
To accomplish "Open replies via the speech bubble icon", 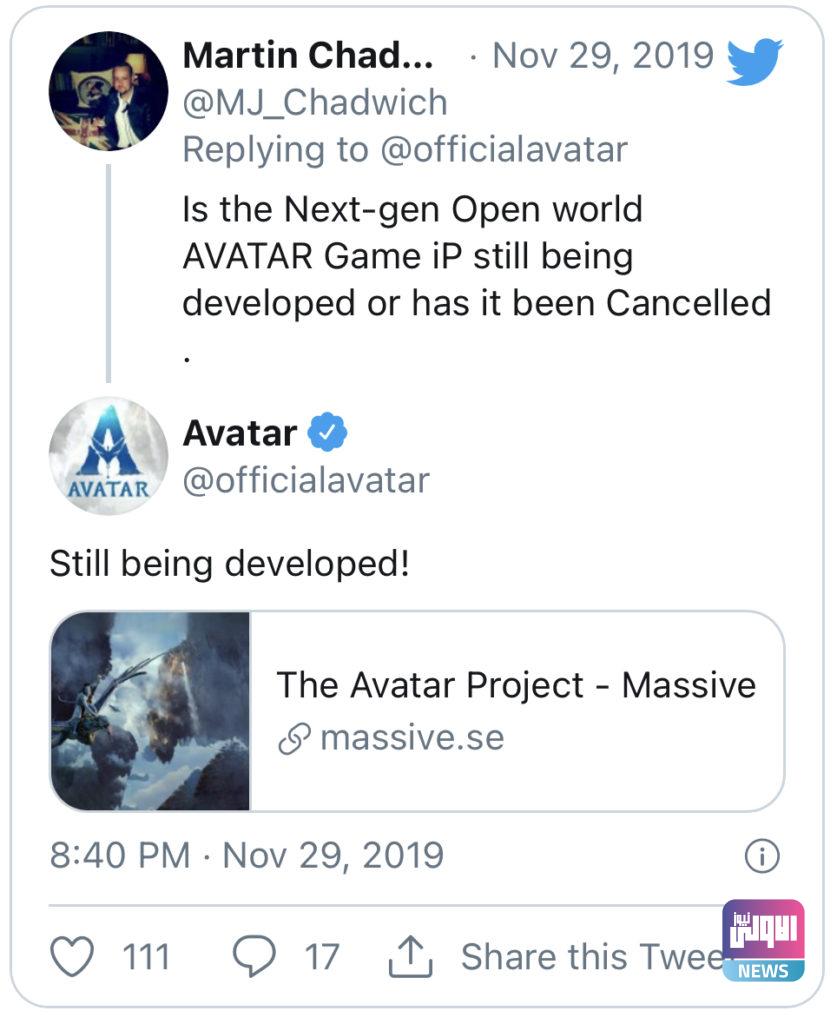I will pos(257,956).
